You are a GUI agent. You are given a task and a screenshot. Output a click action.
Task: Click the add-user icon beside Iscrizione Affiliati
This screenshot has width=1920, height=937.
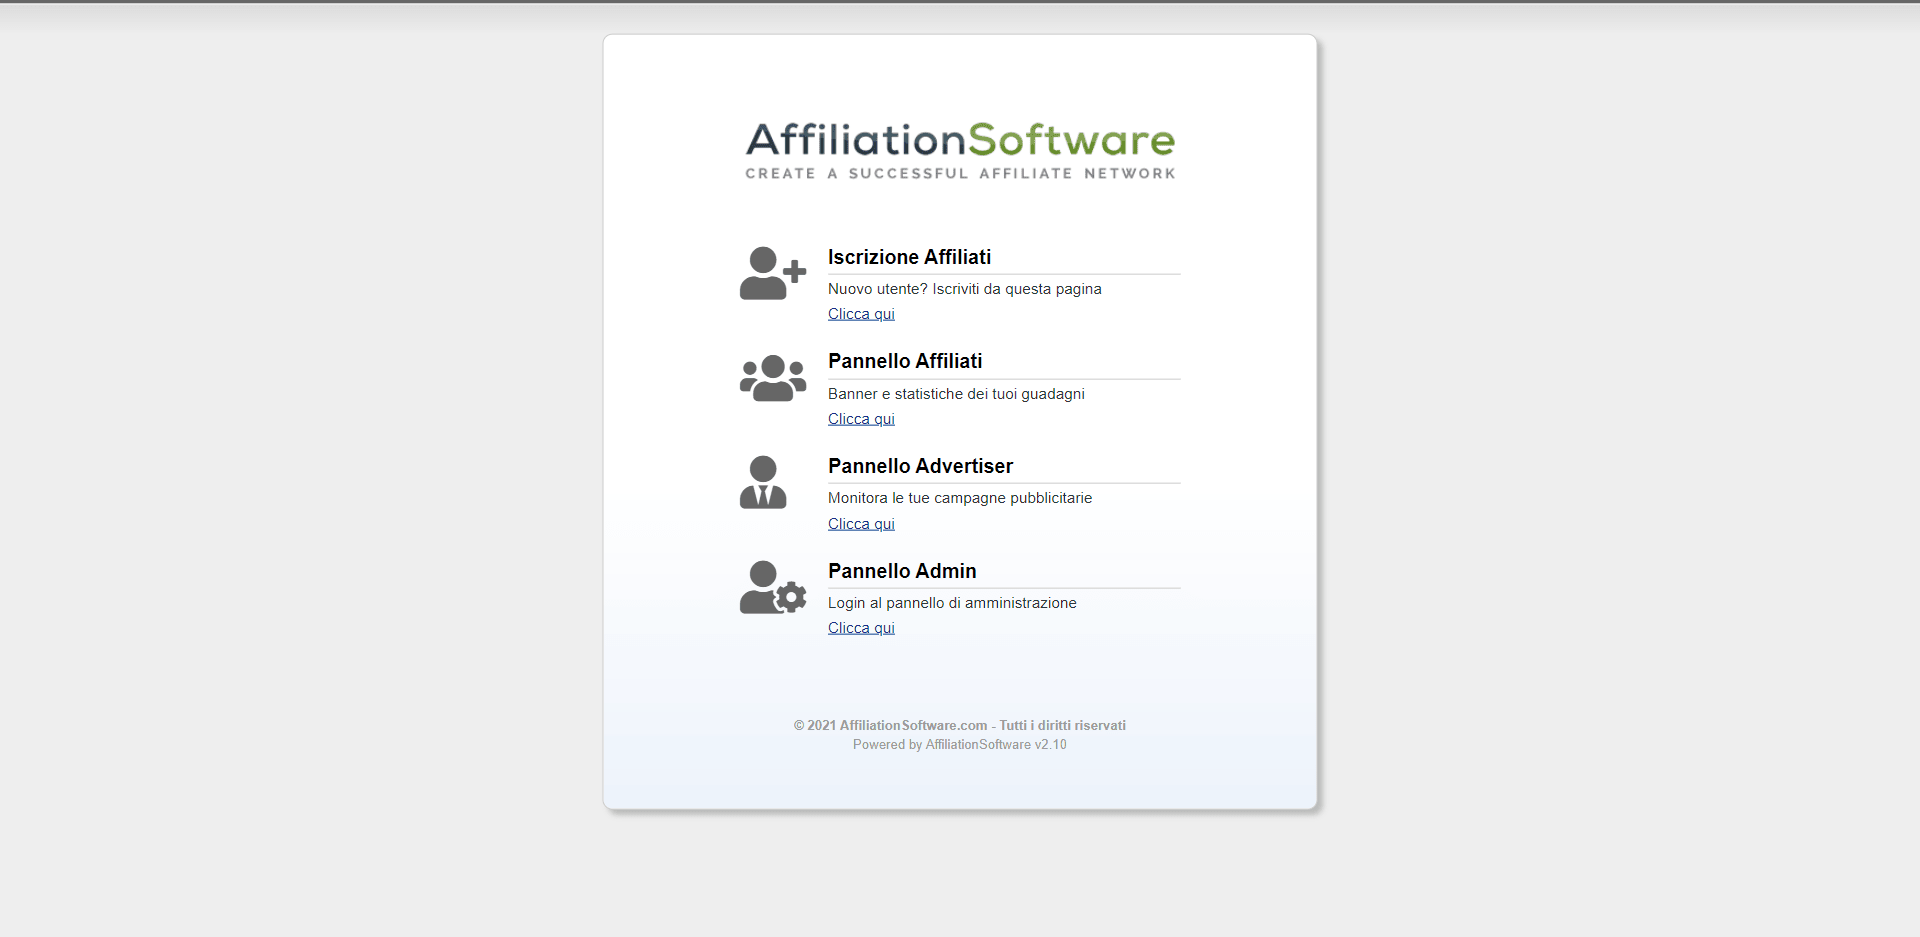(771, 273)
